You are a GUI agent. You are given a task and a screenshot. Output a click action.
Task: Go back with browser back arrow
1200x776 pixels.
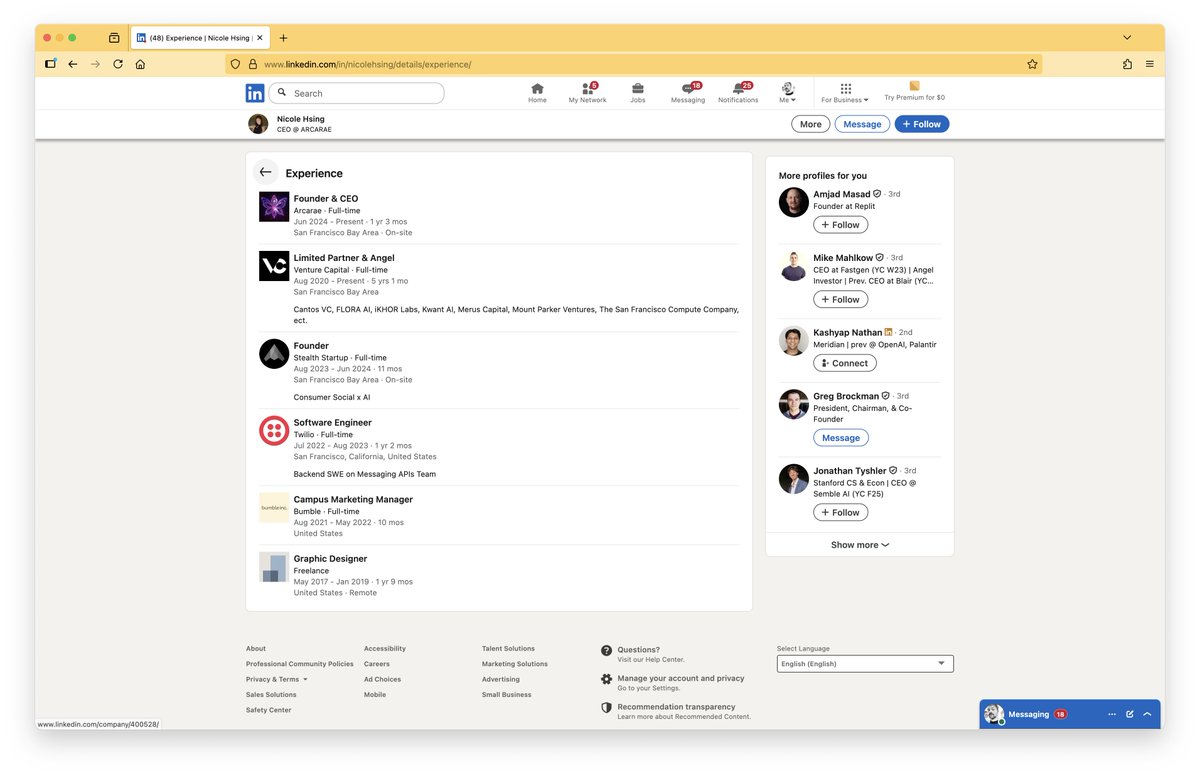tap(73, 64)
